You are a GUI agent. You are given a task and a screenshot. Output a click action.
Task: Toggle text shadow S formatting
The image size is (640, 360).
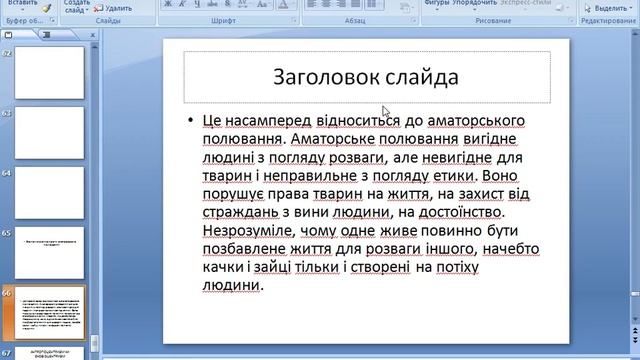[x=227, y=4]
